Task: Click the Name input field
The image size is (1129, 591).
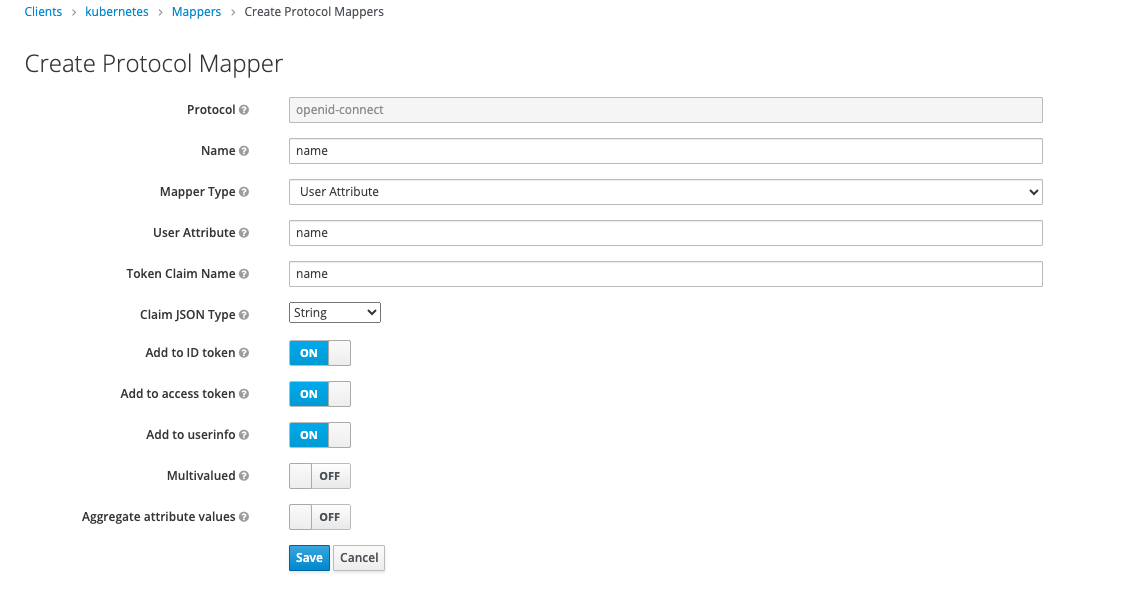Action: pyautogui.click(x=665, y=151)
